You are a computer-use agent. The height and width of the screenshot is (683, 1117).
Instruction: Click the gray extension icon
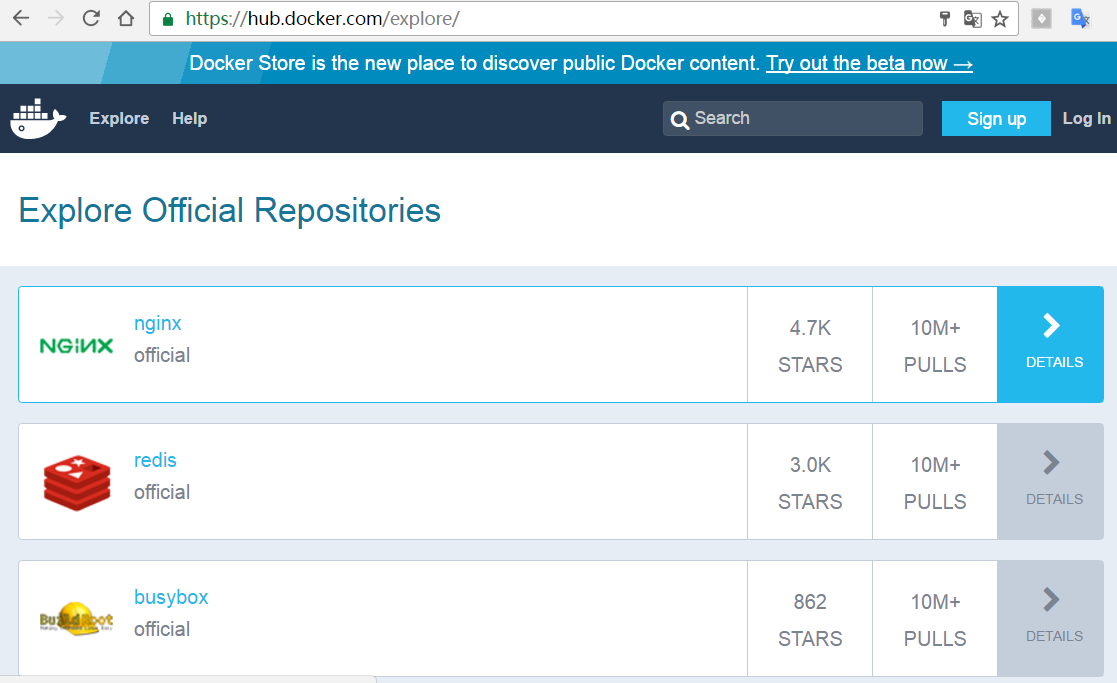tap(1041, 19)
